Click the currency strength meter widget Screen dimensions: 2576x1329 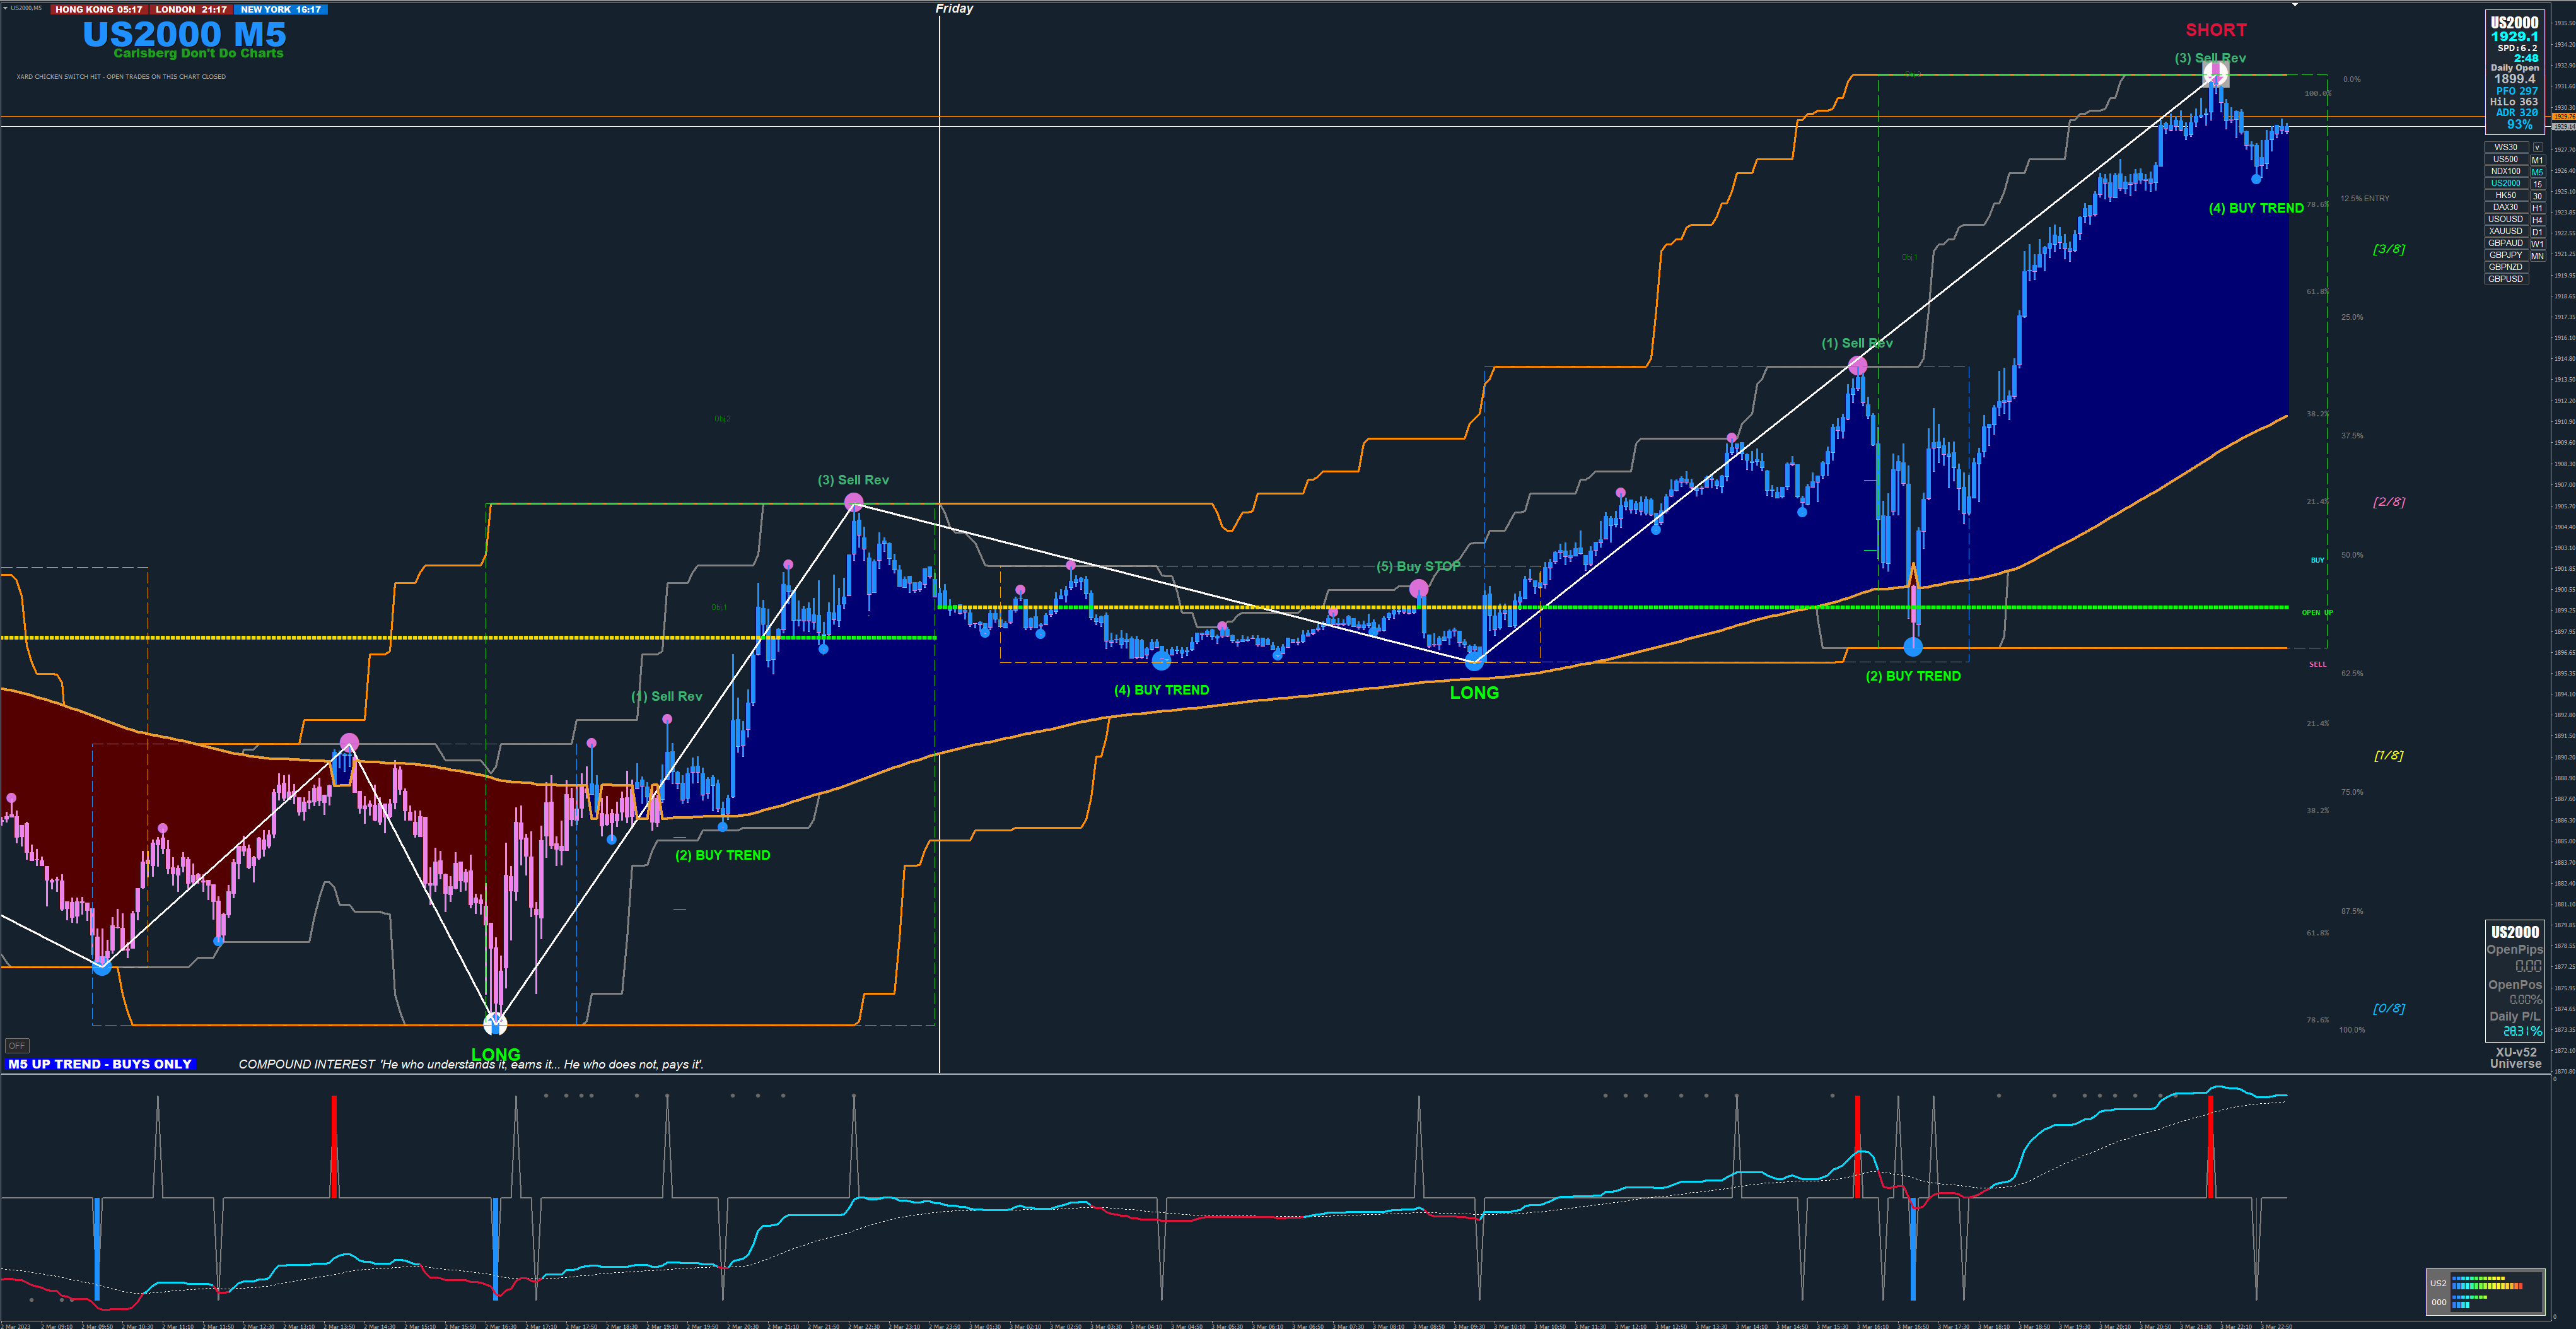2485,1291
